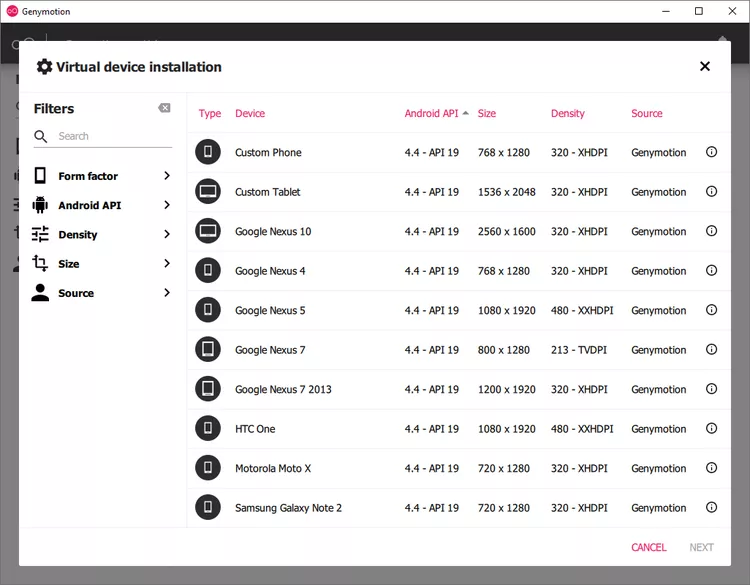Click the Custom Phone device type icon
Viewport: 750px width, 585px height.
tap(208, 152)
